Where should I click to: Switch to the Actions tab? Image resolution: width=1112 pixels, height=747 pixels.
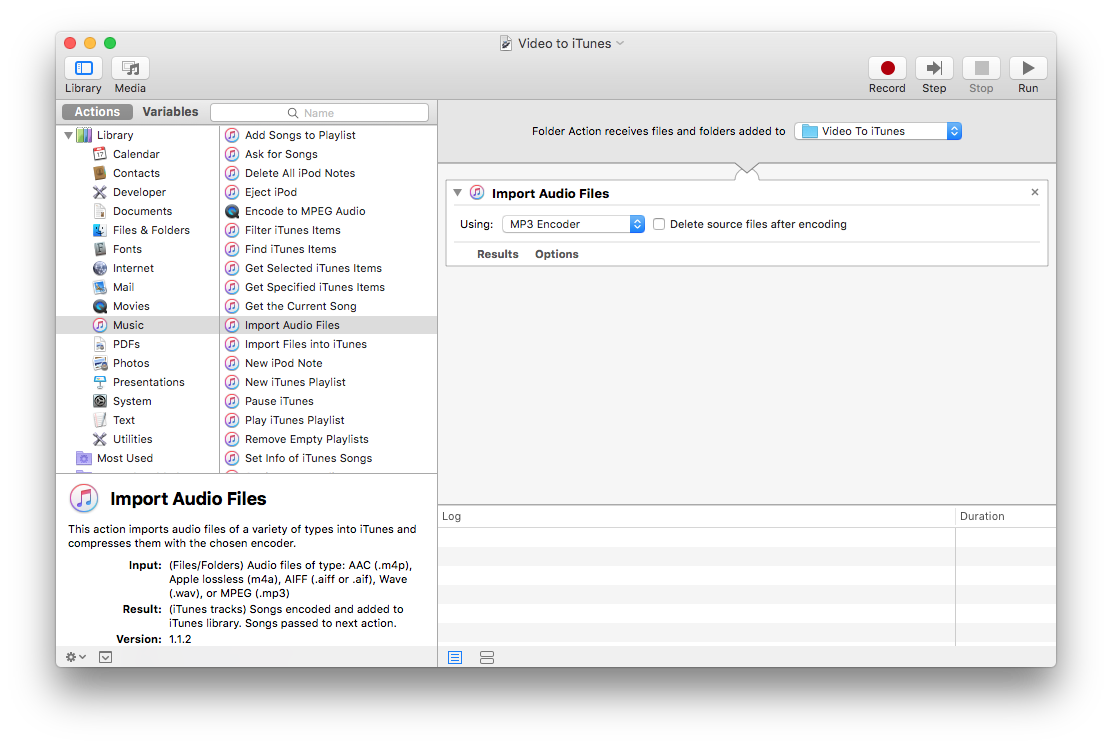coord(97,112)
